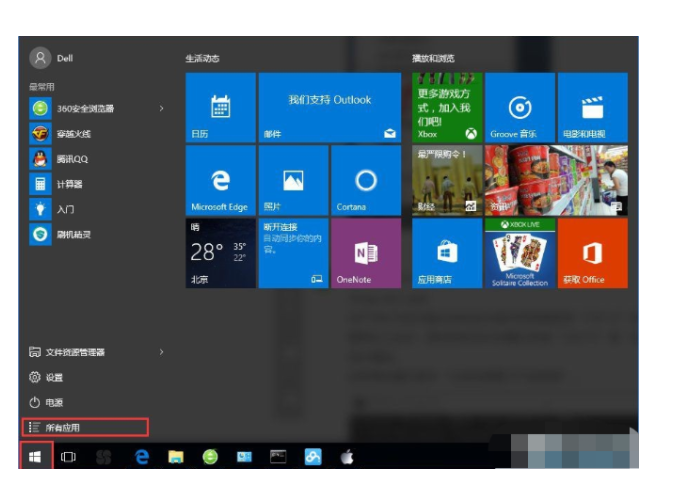
Task: Select 计算器 (Calculator) in the list
Action: [x=70, y=184]
